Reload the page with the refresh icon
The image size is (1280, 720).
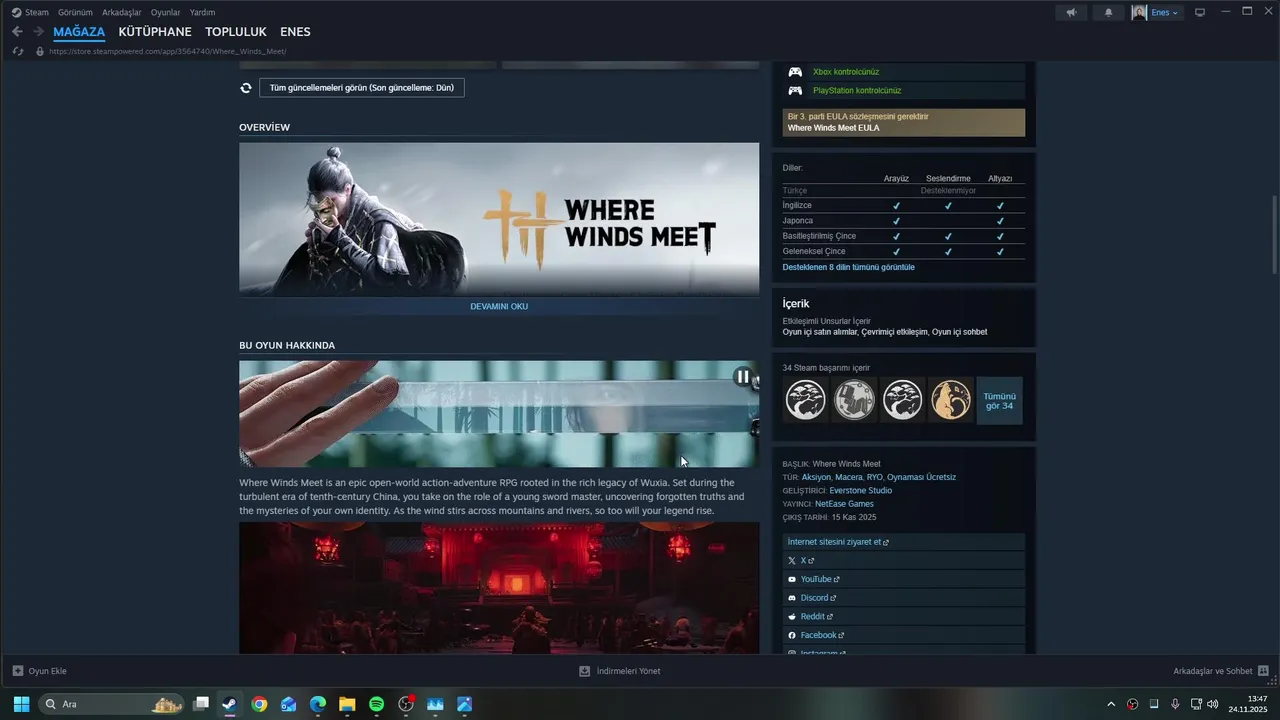(17, 51)
